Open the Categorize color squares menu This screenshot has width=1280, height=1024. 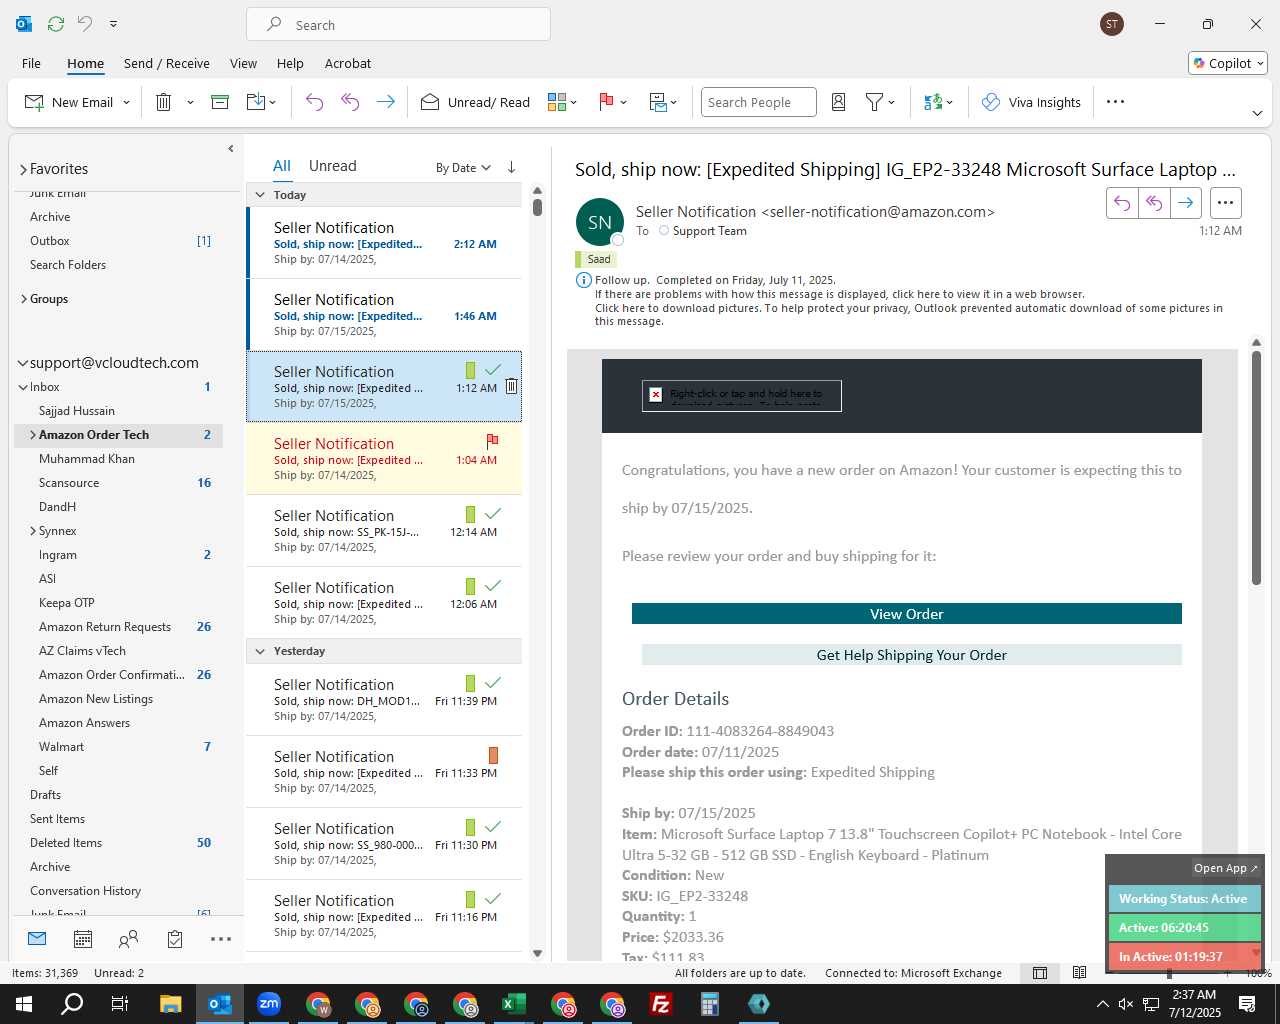tap(562, 102)
